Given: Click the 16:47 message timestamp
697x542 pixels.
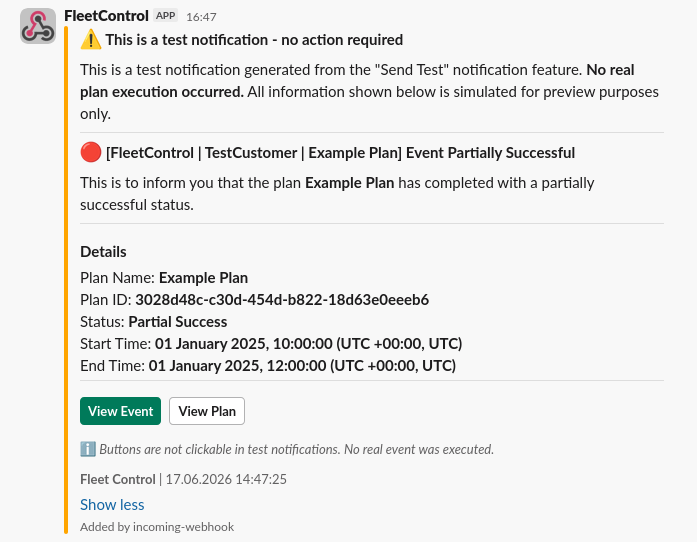Looking at the screenshot, I should 201,17.
